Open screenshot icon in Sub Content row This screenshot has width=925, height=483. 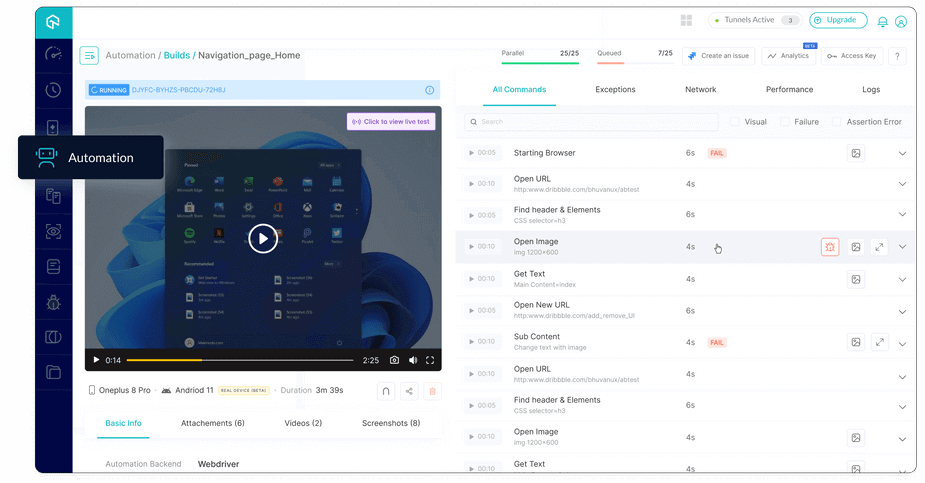click(856, 342)
